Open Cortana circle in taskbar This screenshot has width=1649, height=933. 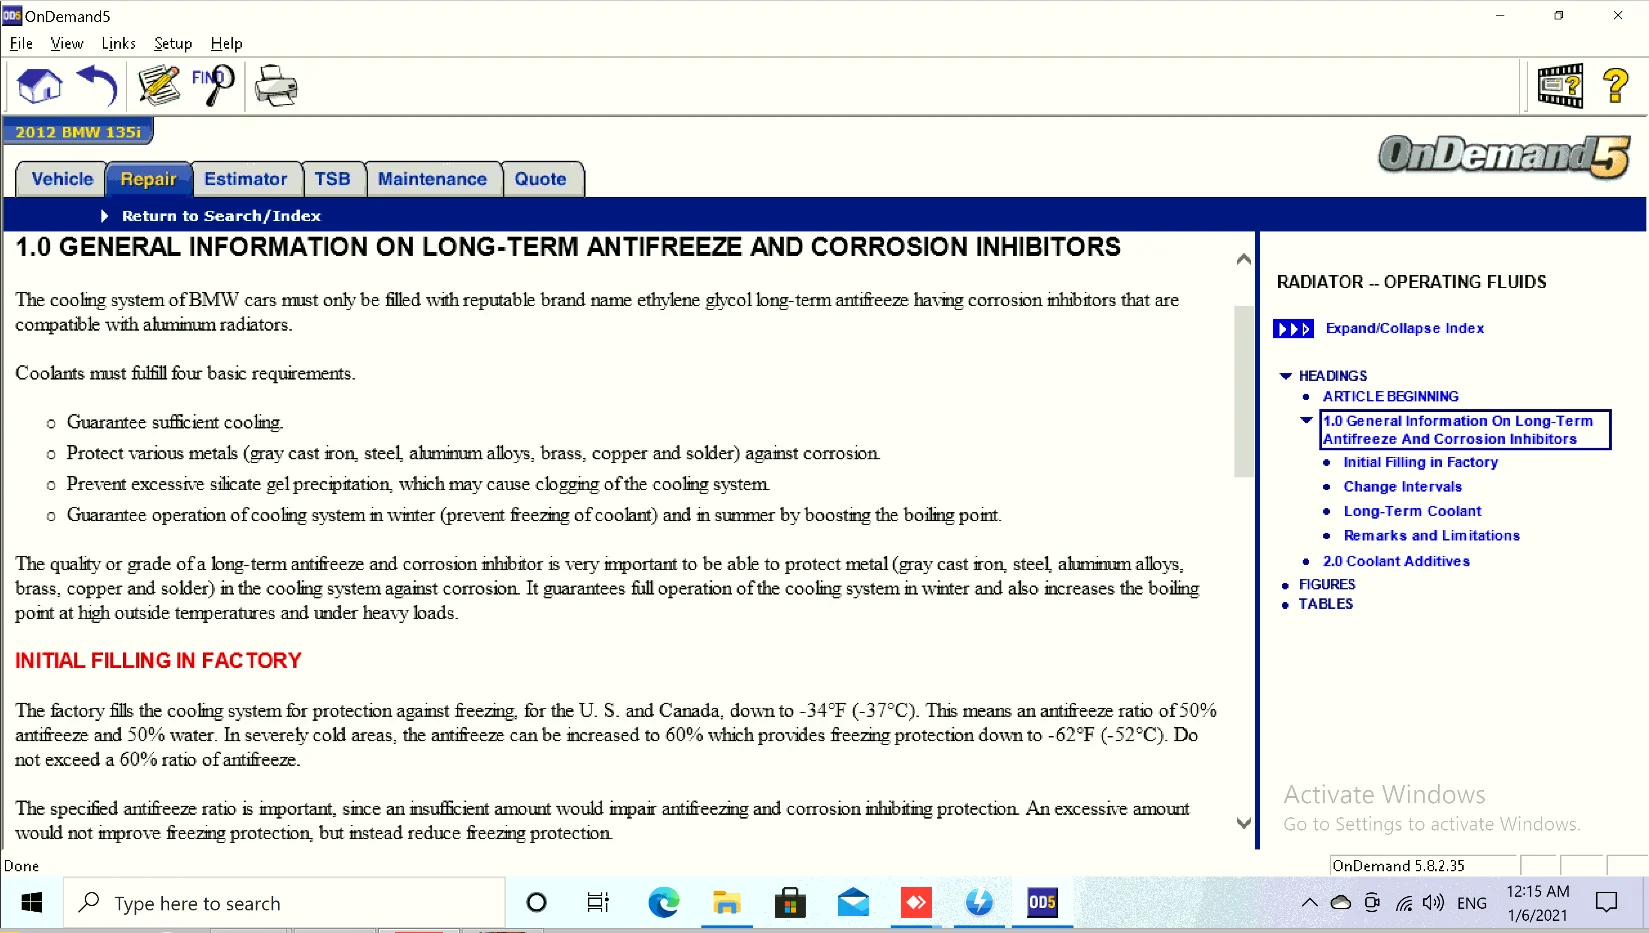click(x=537, y=903)
